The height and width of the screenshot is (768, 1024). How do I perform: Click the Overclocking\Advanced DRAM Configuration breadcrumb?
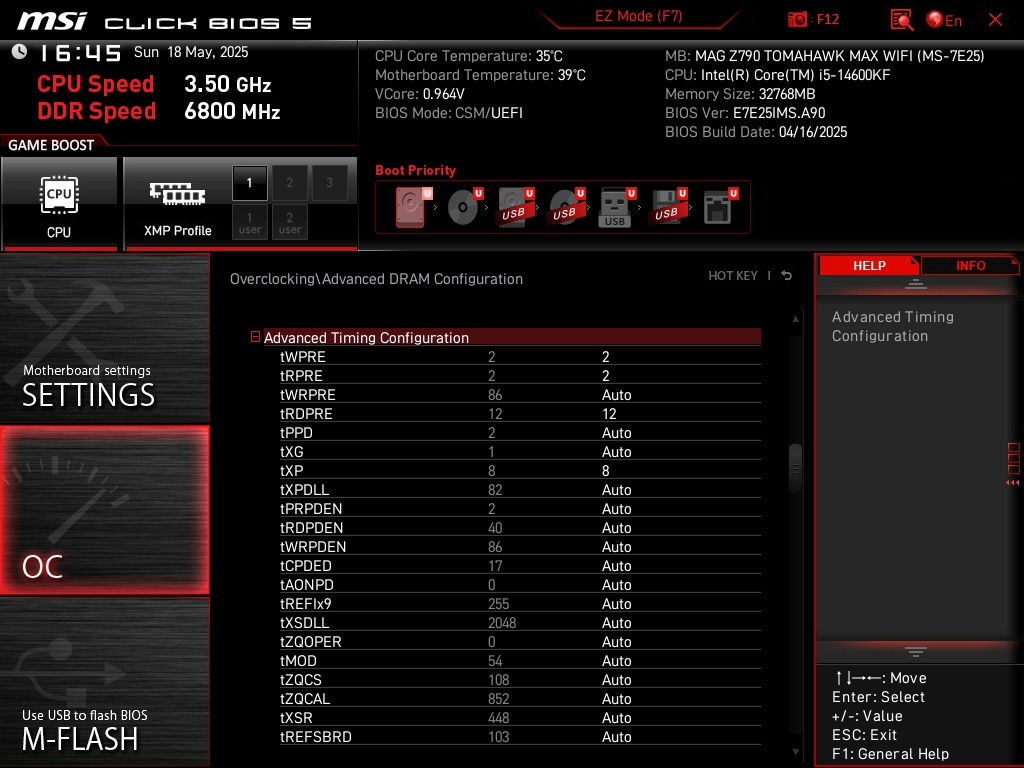point(376,279)
